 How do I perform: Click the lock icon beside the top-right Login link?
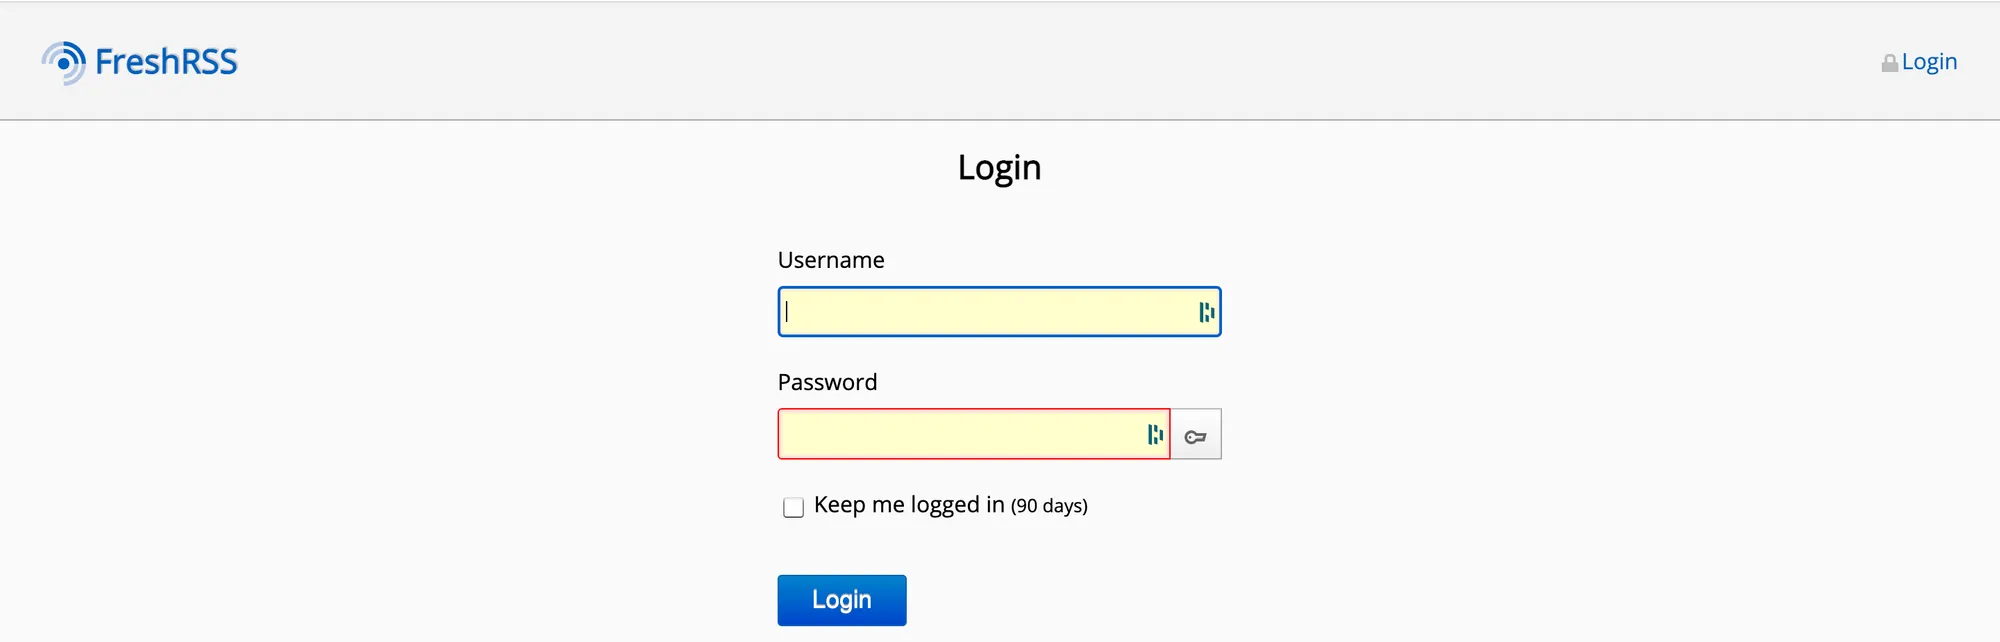coord(1888,61)
